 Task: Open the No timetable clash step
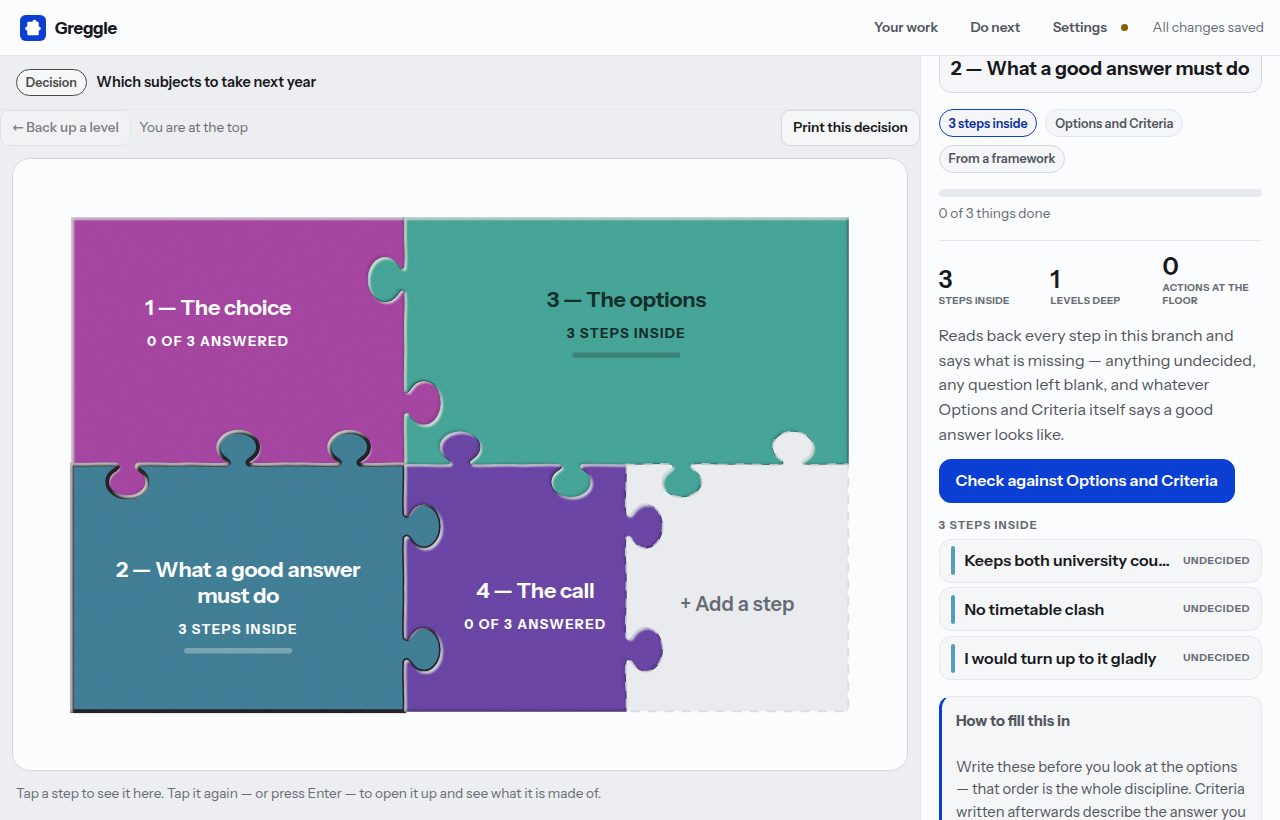click(x=1100, y=609)
